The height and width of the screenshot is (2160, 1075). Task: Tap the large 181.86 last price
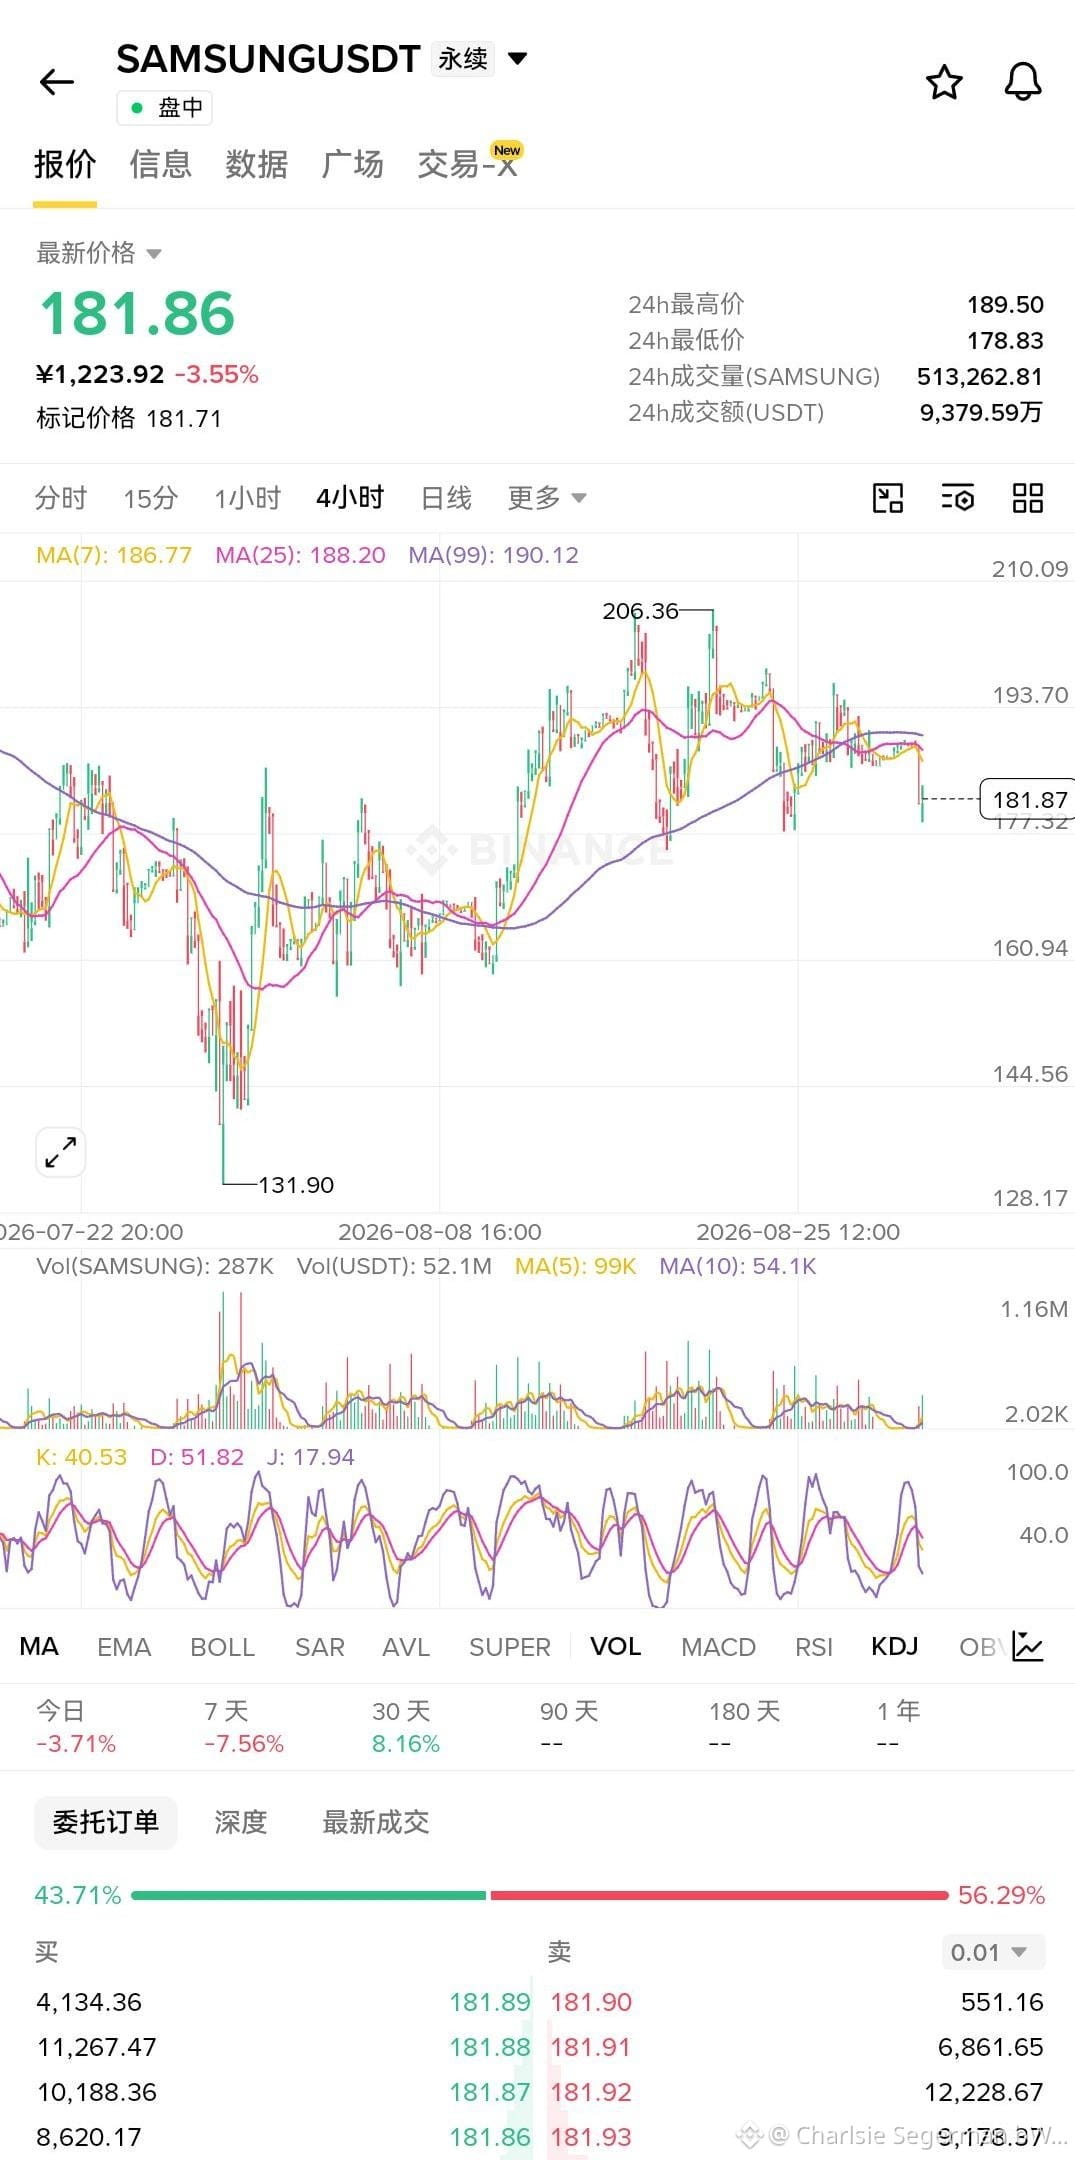pos(137,313)
